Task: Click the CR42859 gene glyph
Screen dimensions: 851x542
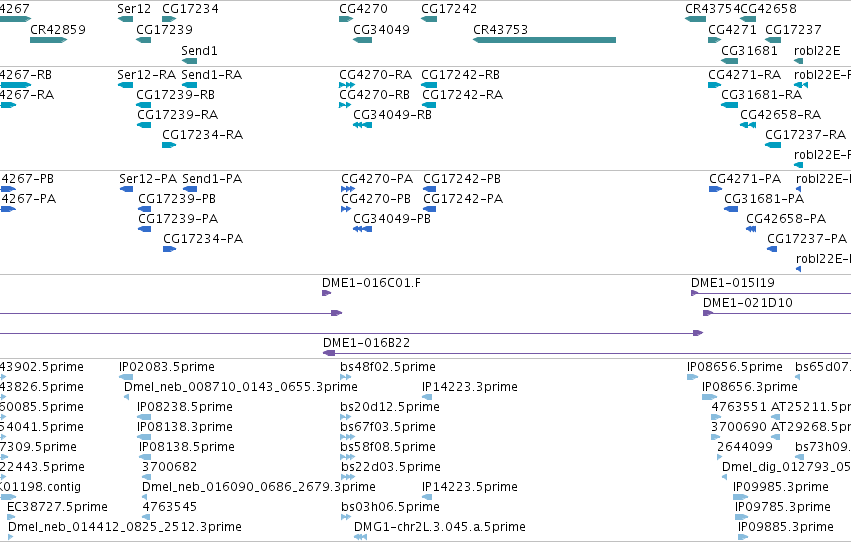Action: 48,40
